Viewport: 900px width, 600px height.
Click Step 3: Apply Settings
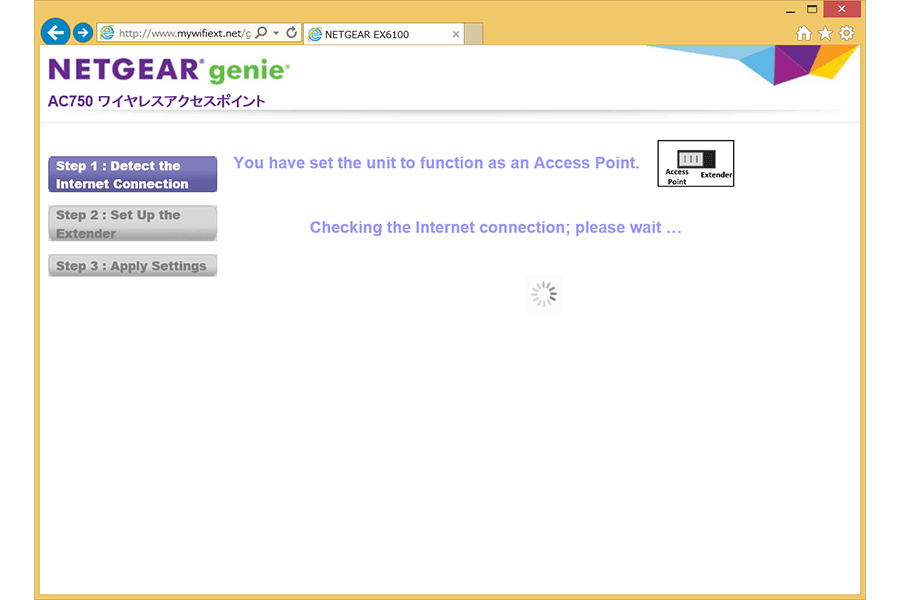(132, 266)
